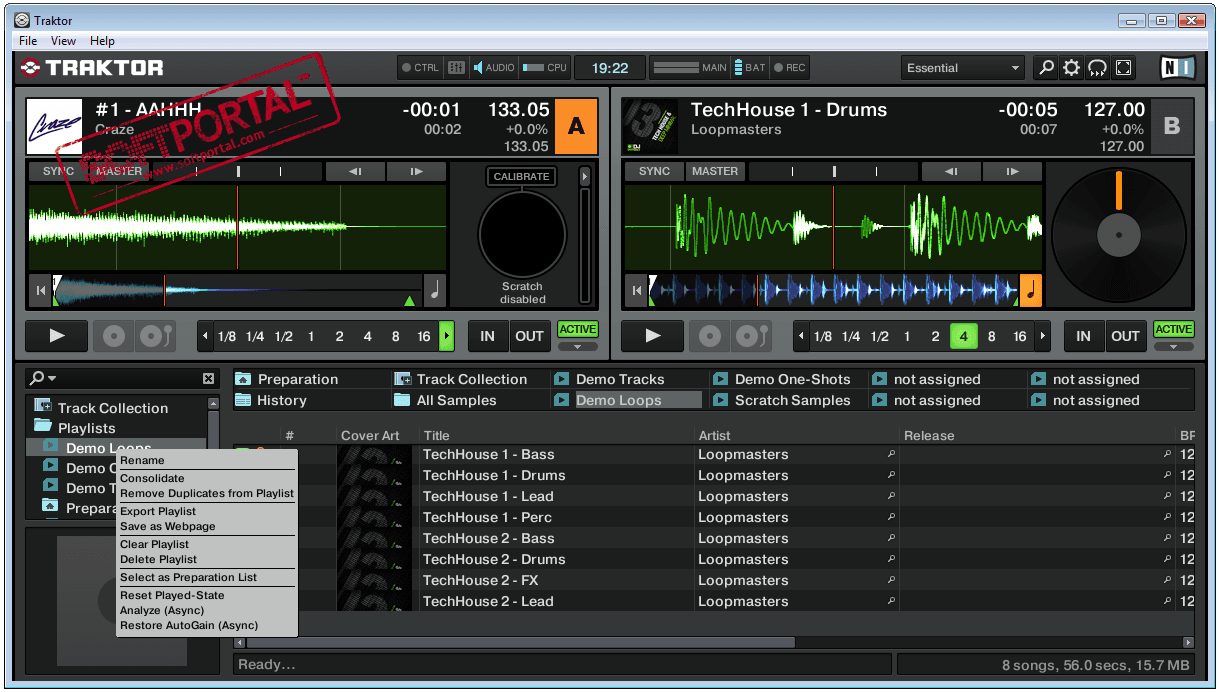Set loop size 8 on Deck A

tap(395, 336)
